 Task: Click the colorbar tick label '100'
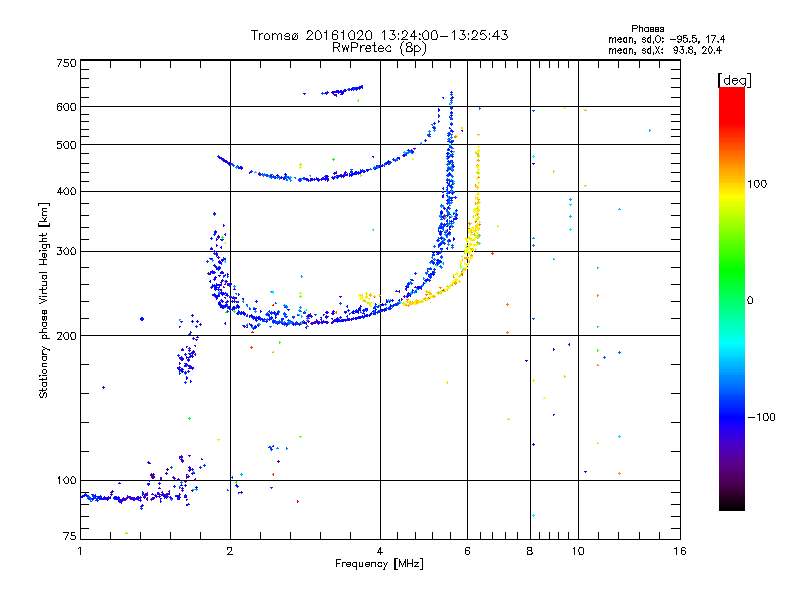click(x=757, y=184)
